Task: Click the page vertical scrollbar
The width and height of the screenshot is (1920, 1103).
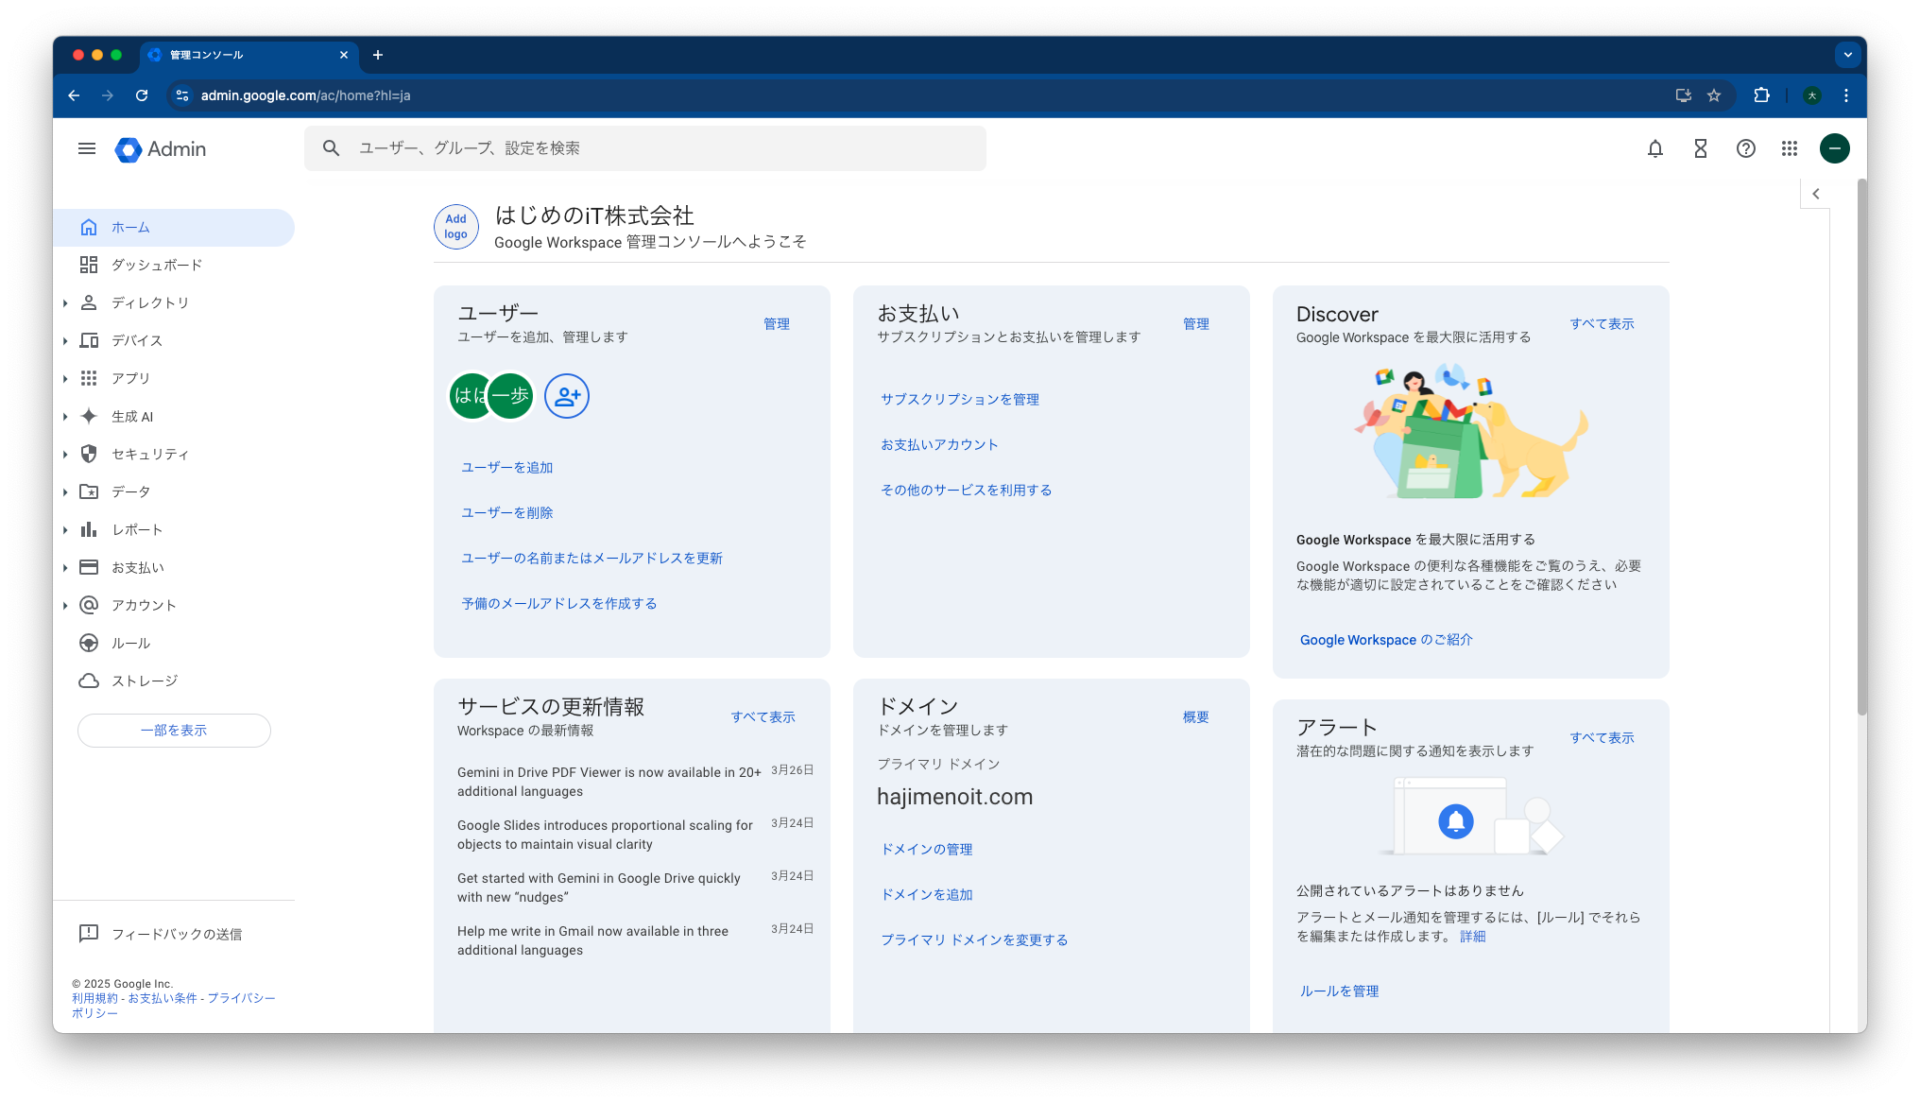Action: [x=1861, y=447]
